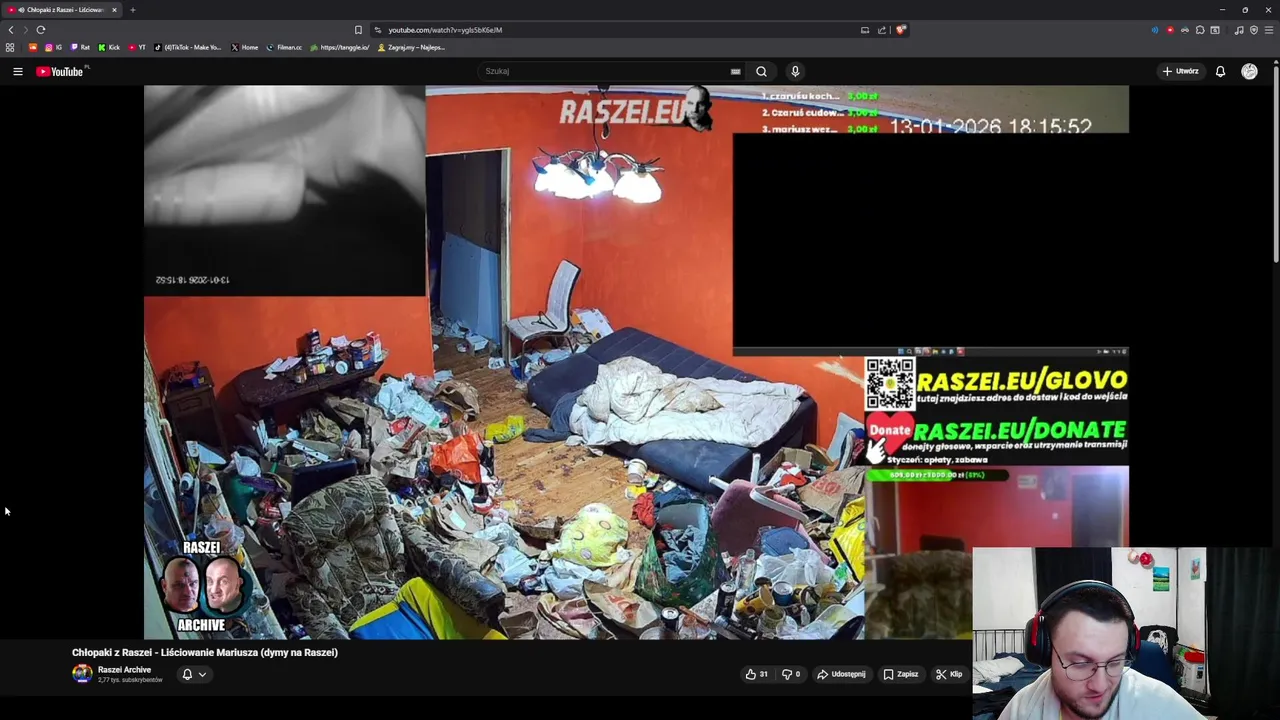Share page icon in address bar
This screenshot has width=1280, height=720.
882,30
